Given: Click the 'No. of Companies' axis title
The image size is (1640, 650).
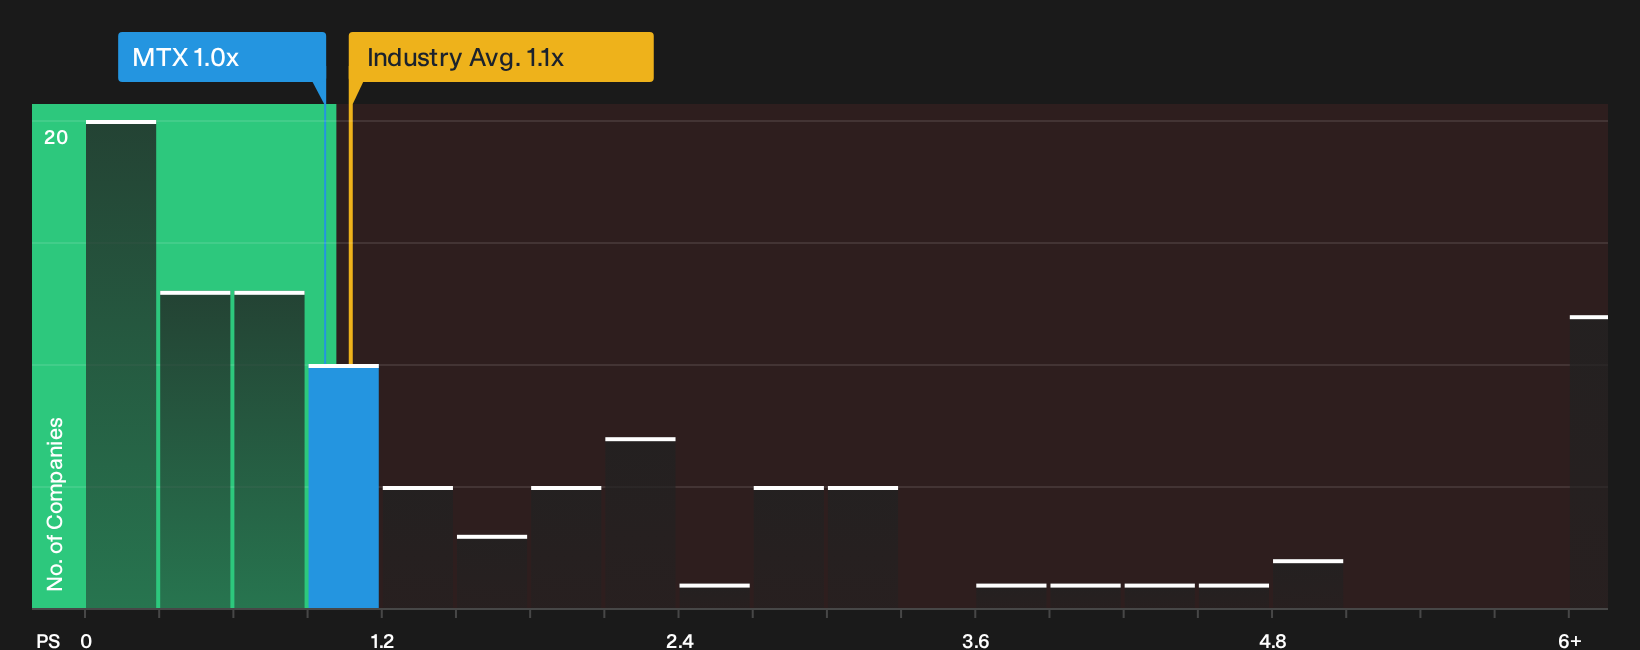Looking at the screenshot, I should pyautogui.click(x=55, y=504).
